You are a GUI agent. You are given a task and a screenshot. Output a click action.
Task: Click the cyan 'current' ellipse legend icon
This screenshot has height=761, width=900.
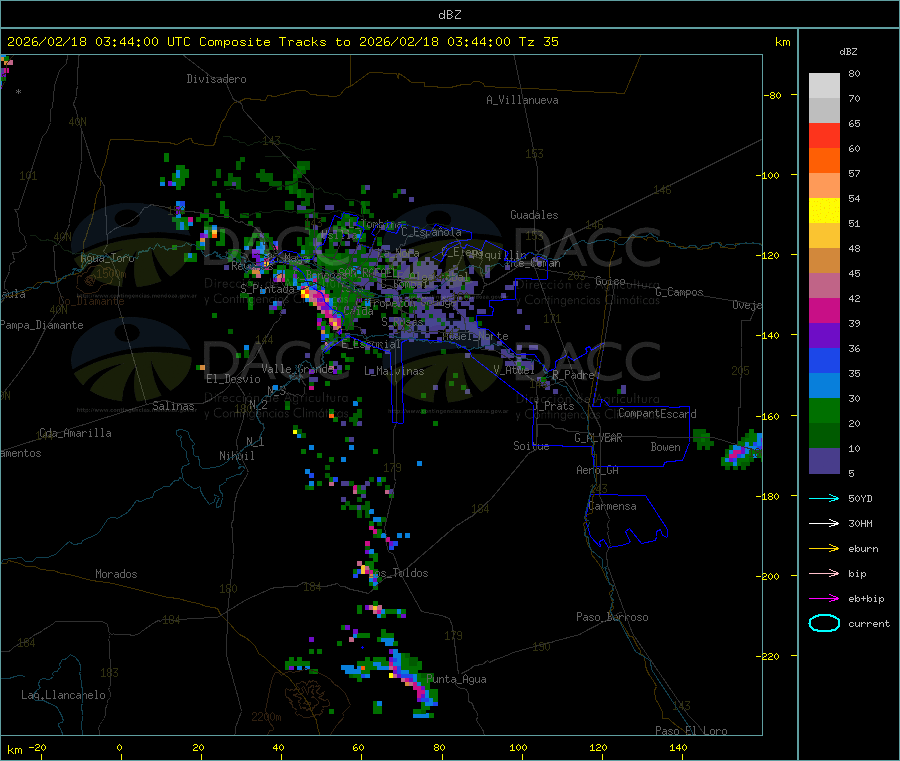[x=824, y=623]
